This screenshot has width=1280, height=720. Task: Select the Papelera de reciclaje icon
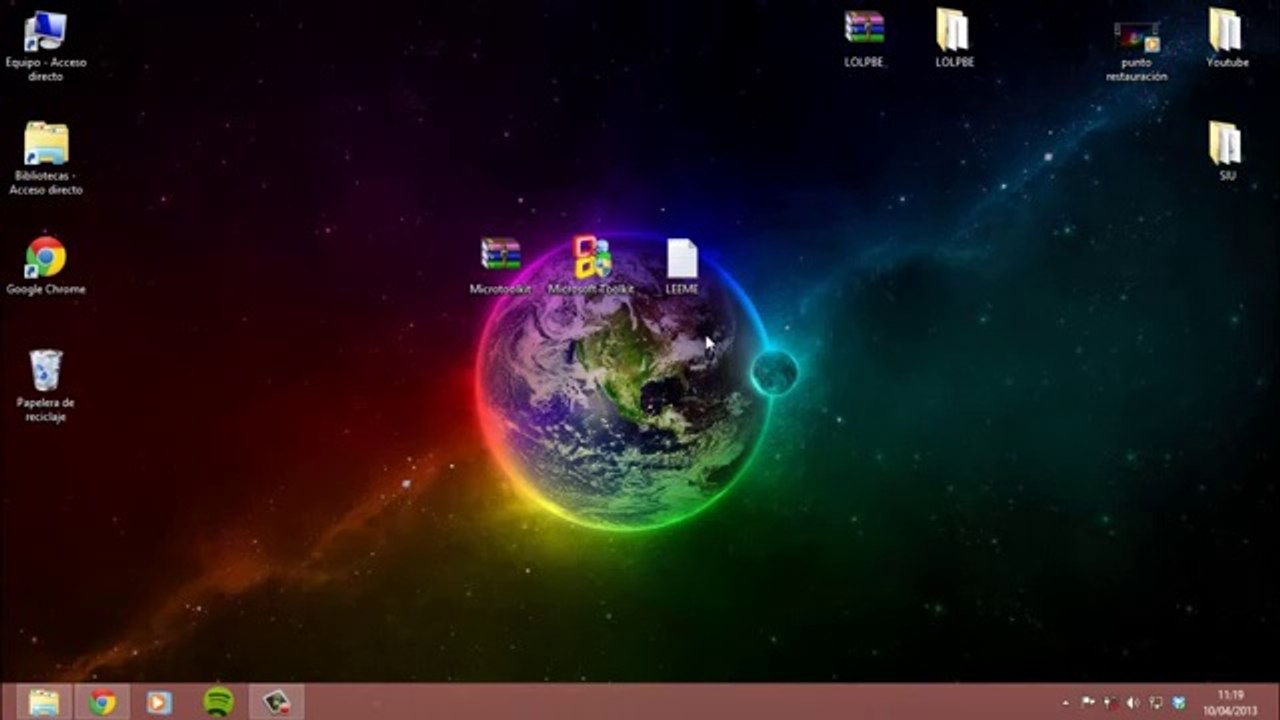(46, 385)
